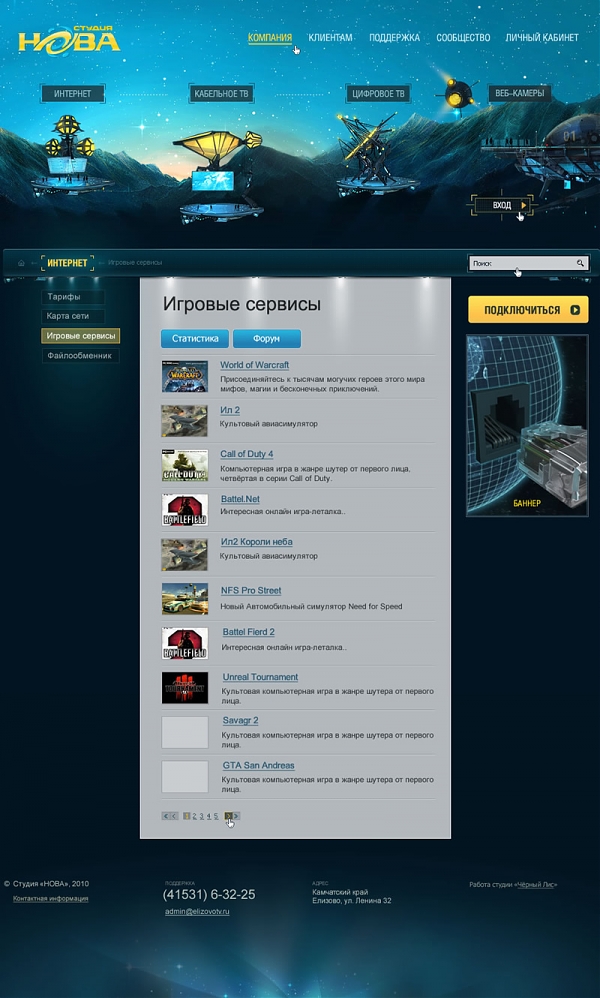Open the Ил 2 title link

[x=230, y=411]
